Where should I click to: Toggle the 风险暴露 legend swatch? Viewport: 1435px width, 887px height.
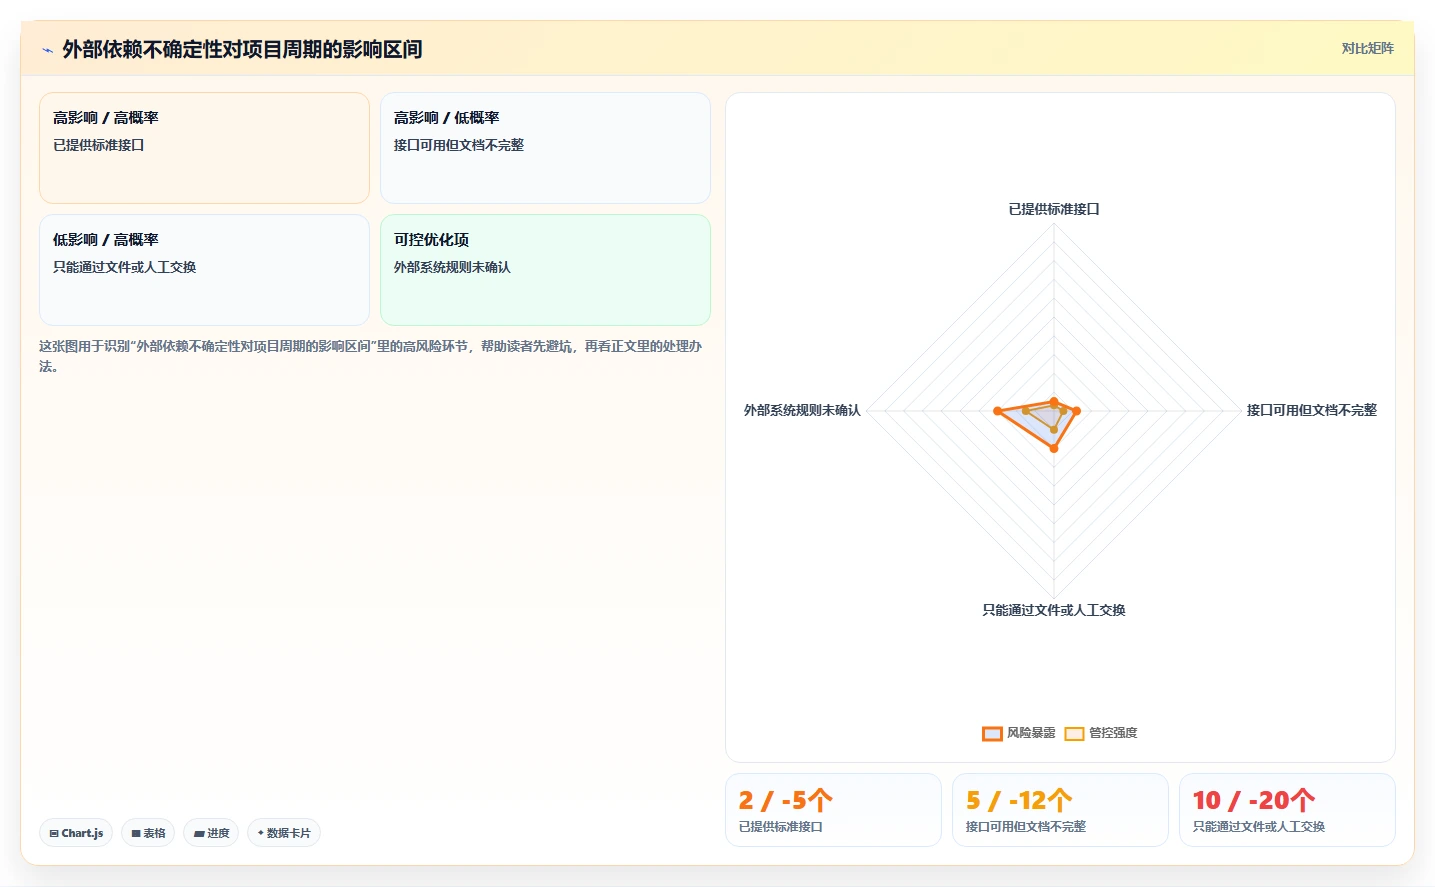tap(992, 733)
